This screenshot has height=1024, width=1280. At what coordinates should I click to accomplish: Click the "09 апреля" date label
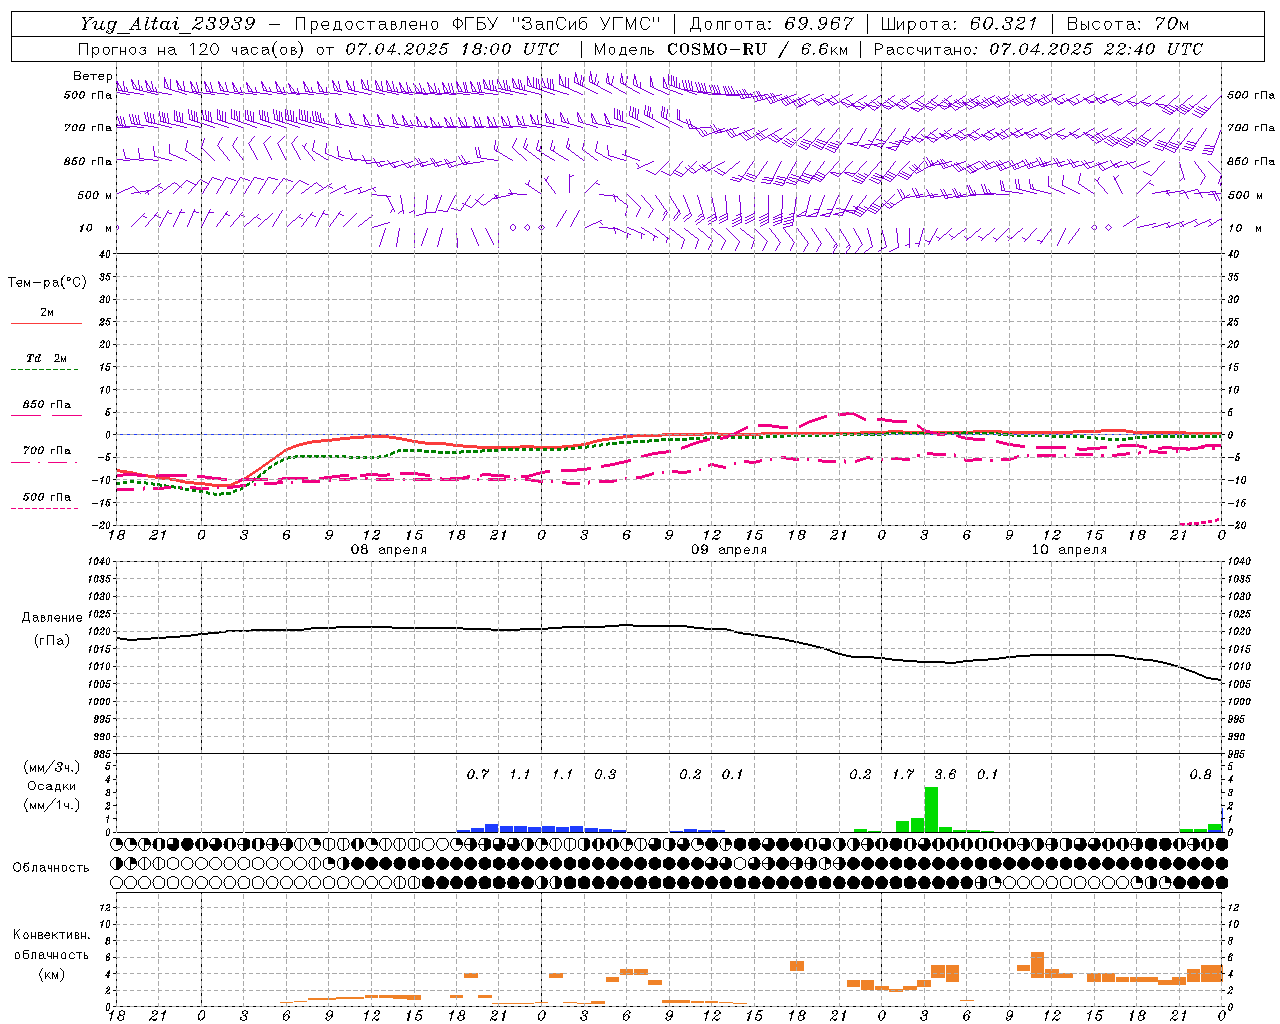(x=730, y=550)
